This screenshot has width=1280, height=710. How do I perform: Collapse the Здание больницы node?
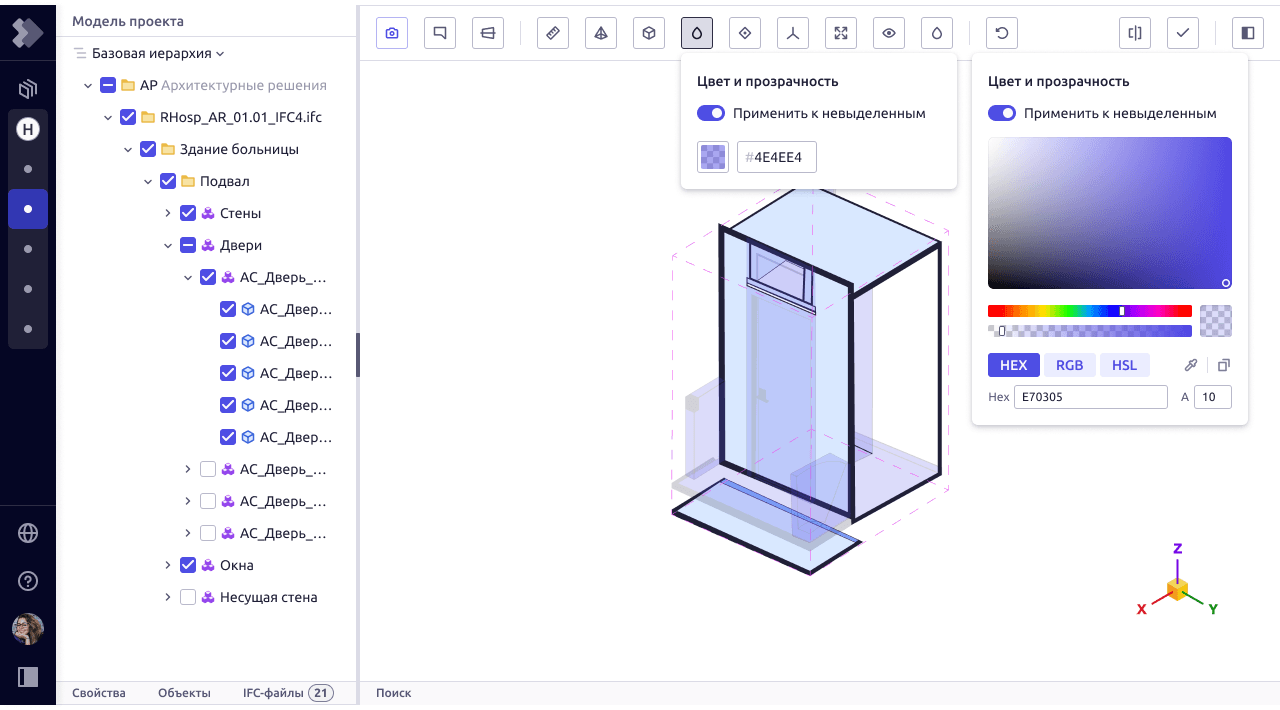[x=128, y=149]
